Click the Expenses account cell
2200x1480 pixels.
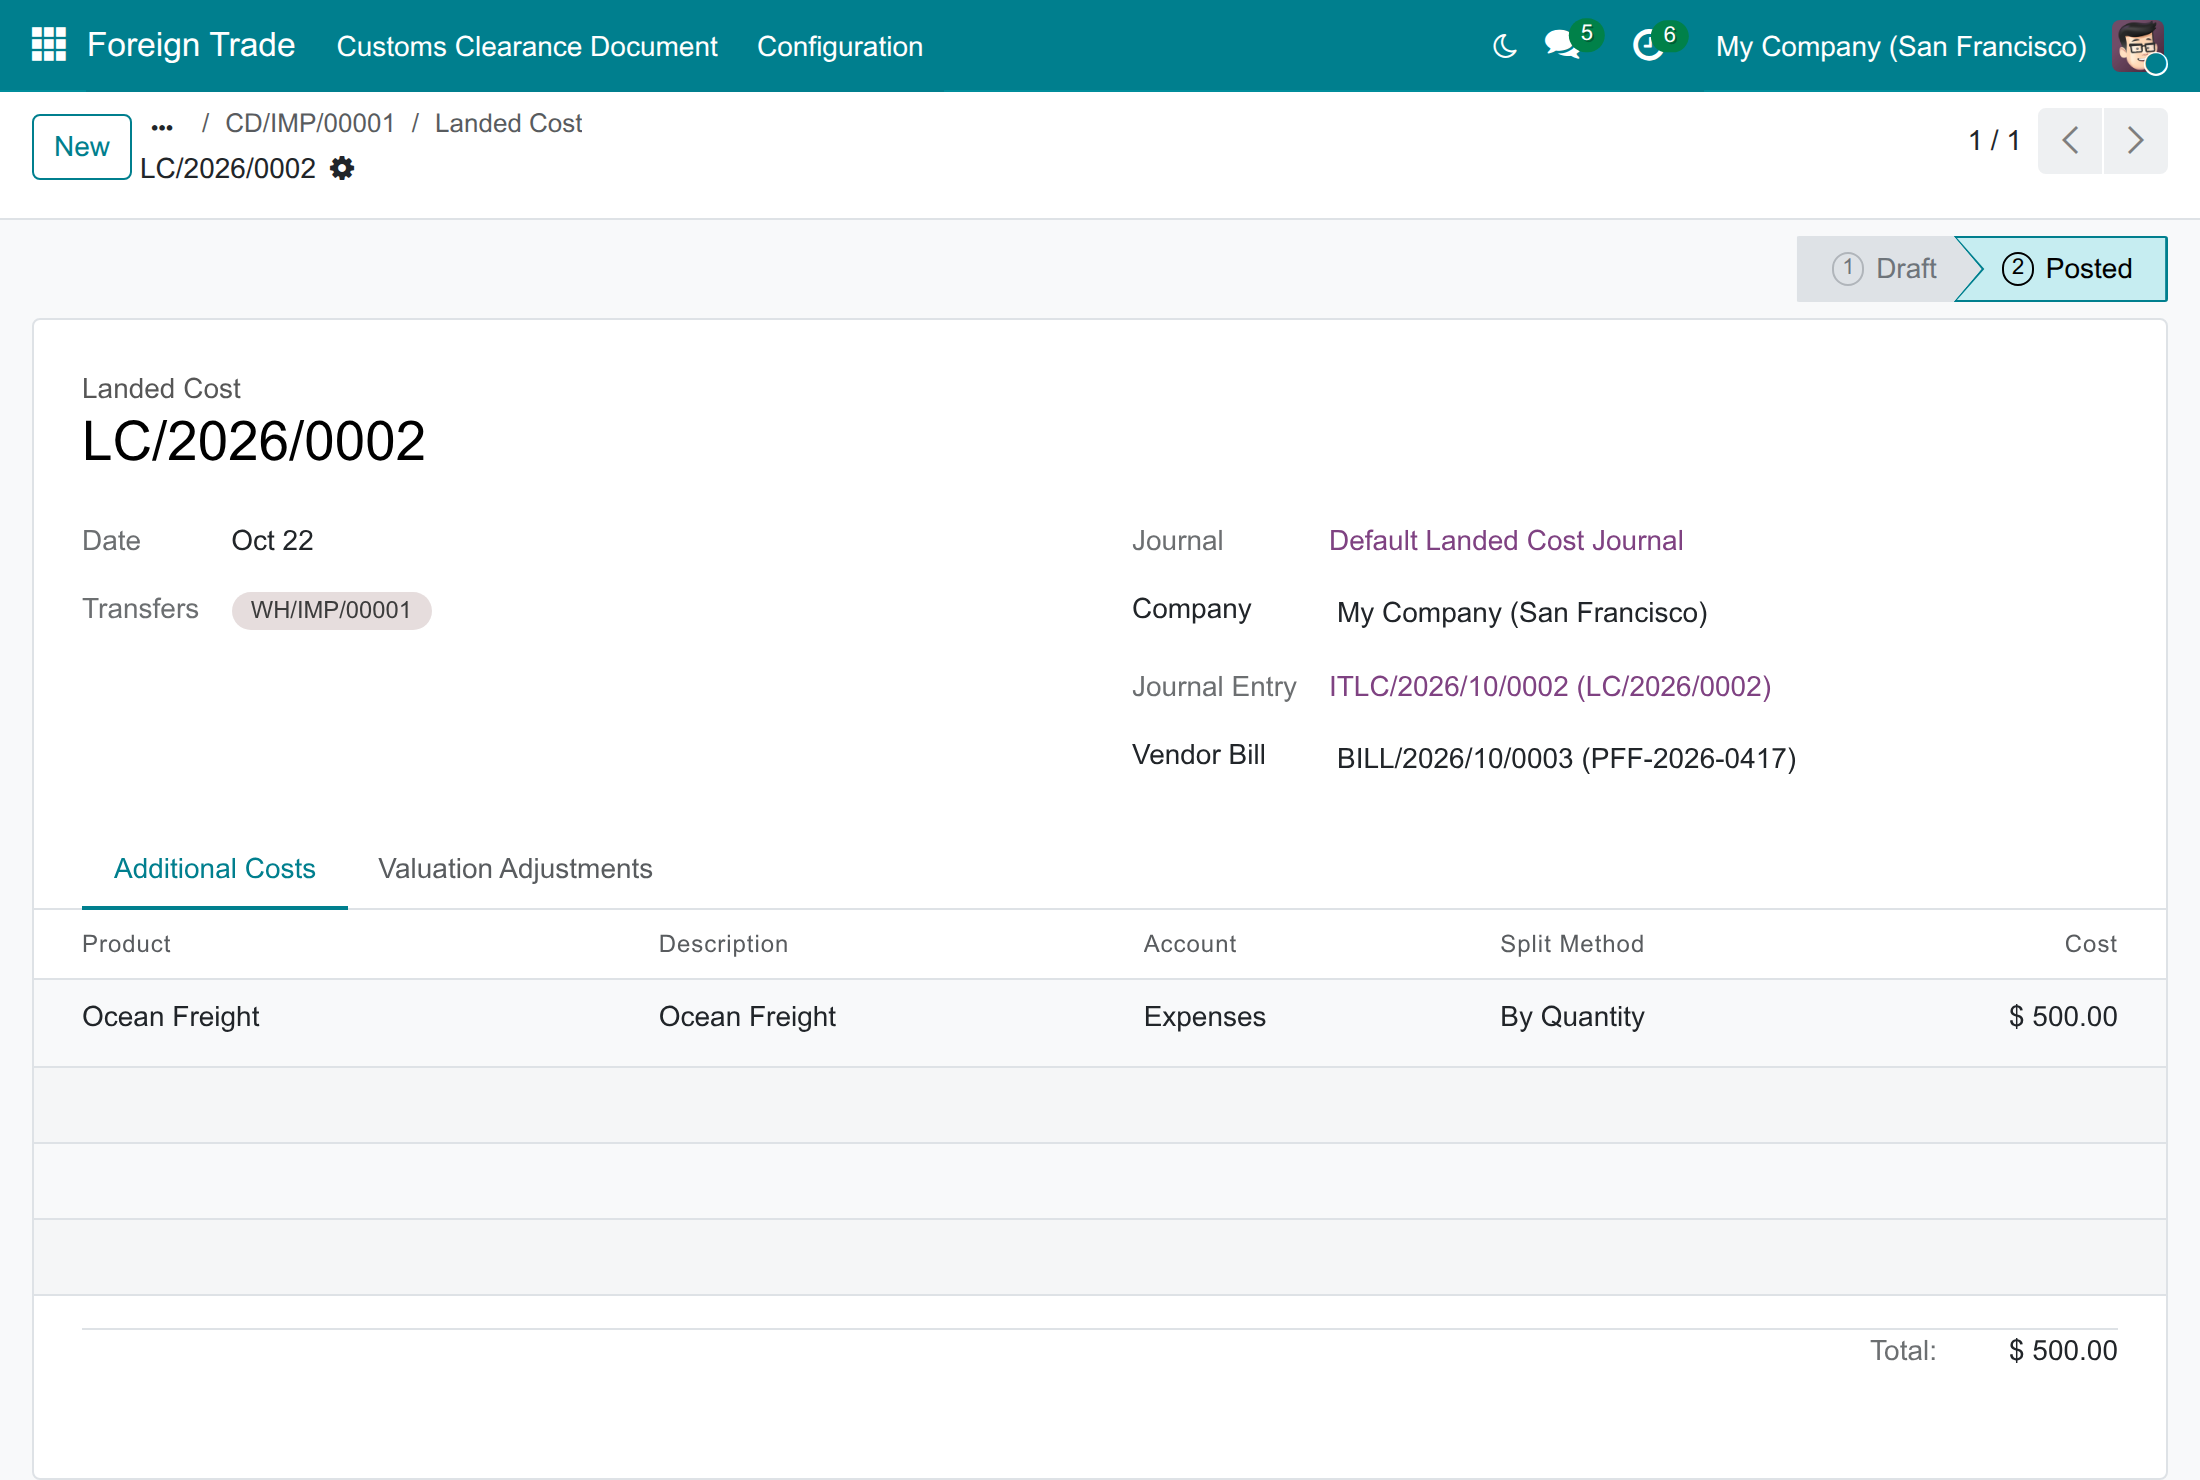[x=1204, y=1016]
